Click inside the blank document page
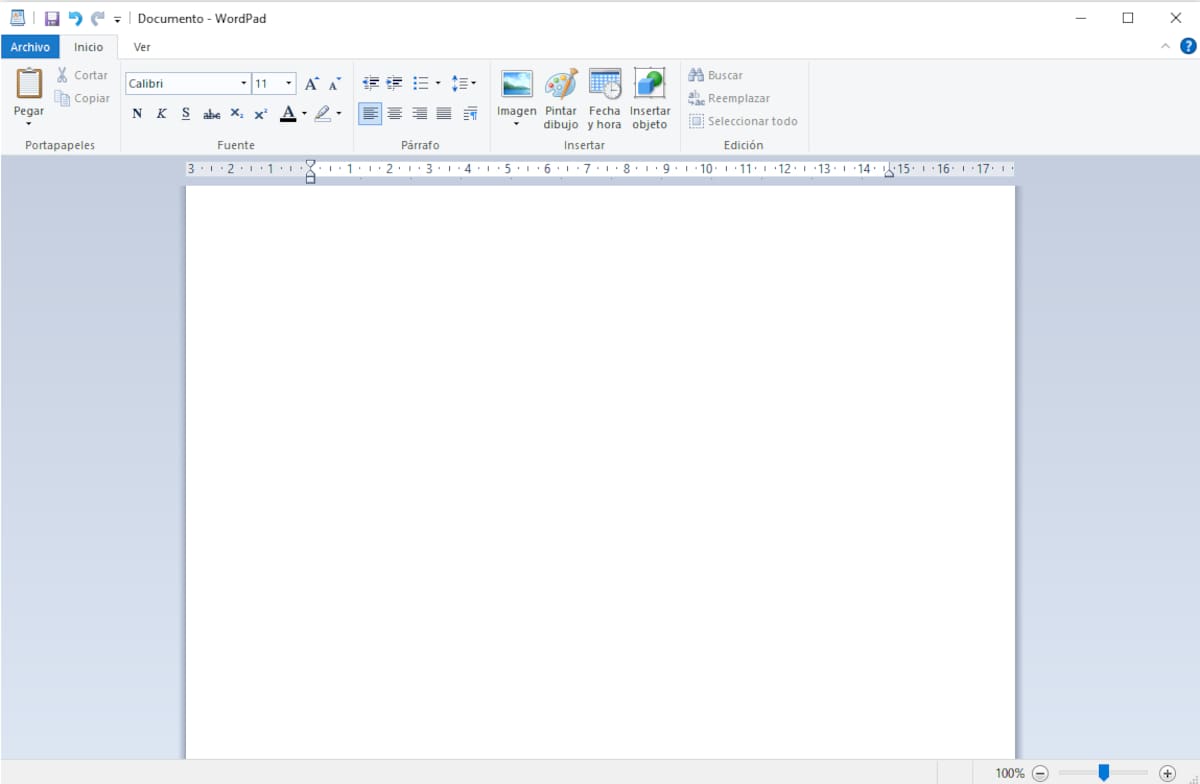1200x784 pixels. (x=600, y=472)
